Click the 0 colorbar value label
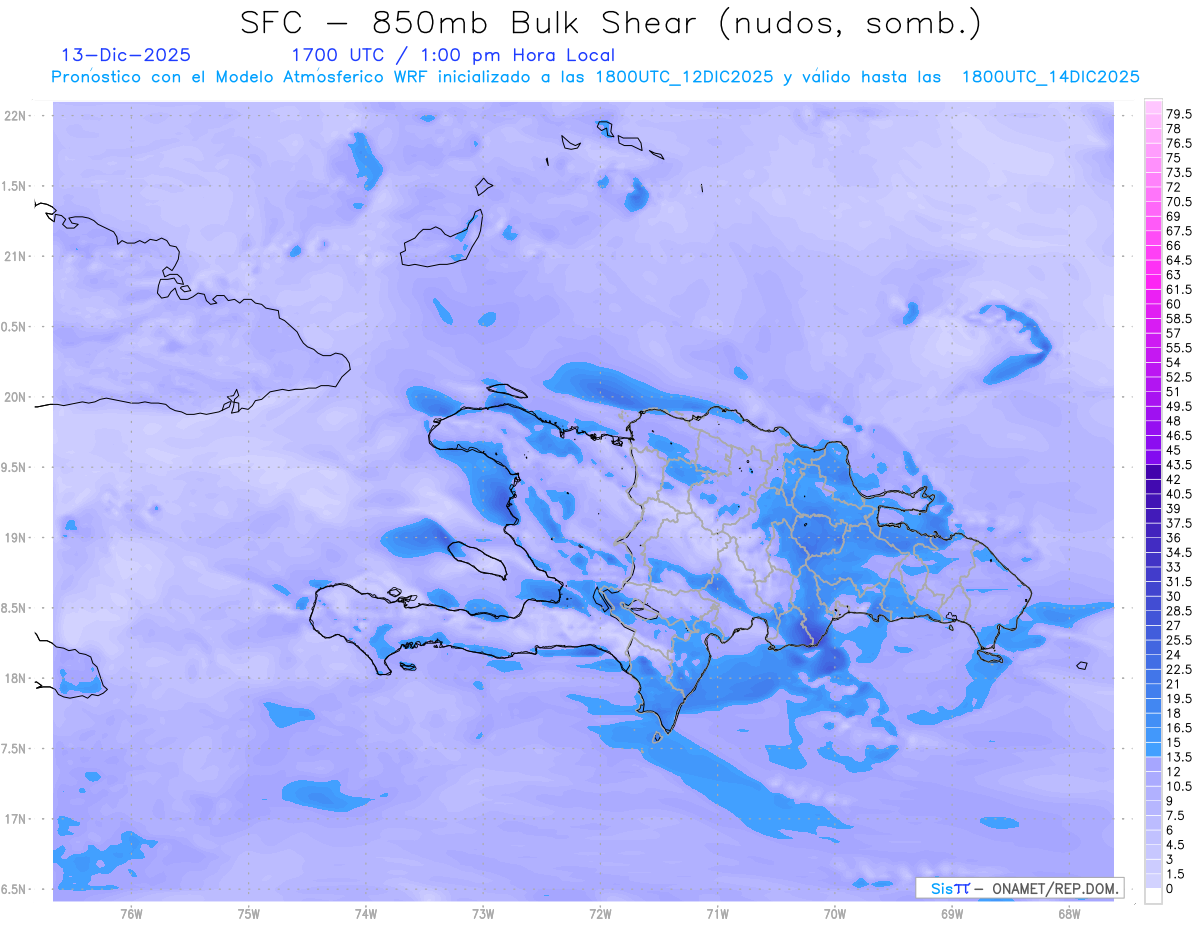This screenshot has height=927, width=1200. (x=1170, y=888)
